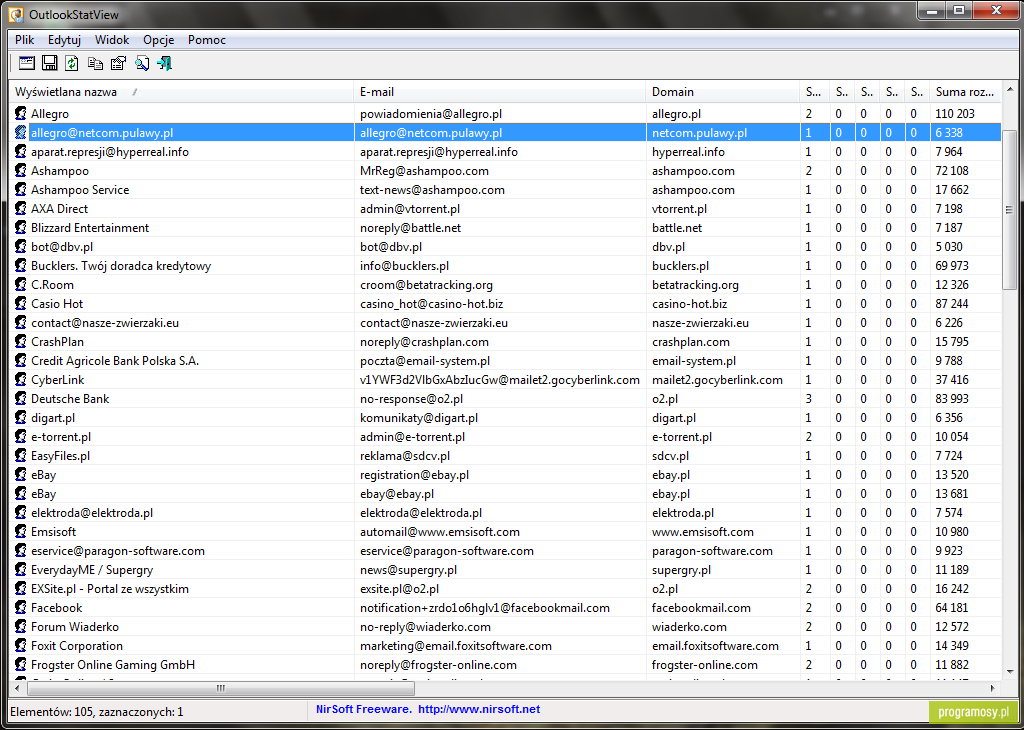Viewport: 1024px width, 730px height.
Task: Sort by the E-mail column header
Action: tap(500, 91)
